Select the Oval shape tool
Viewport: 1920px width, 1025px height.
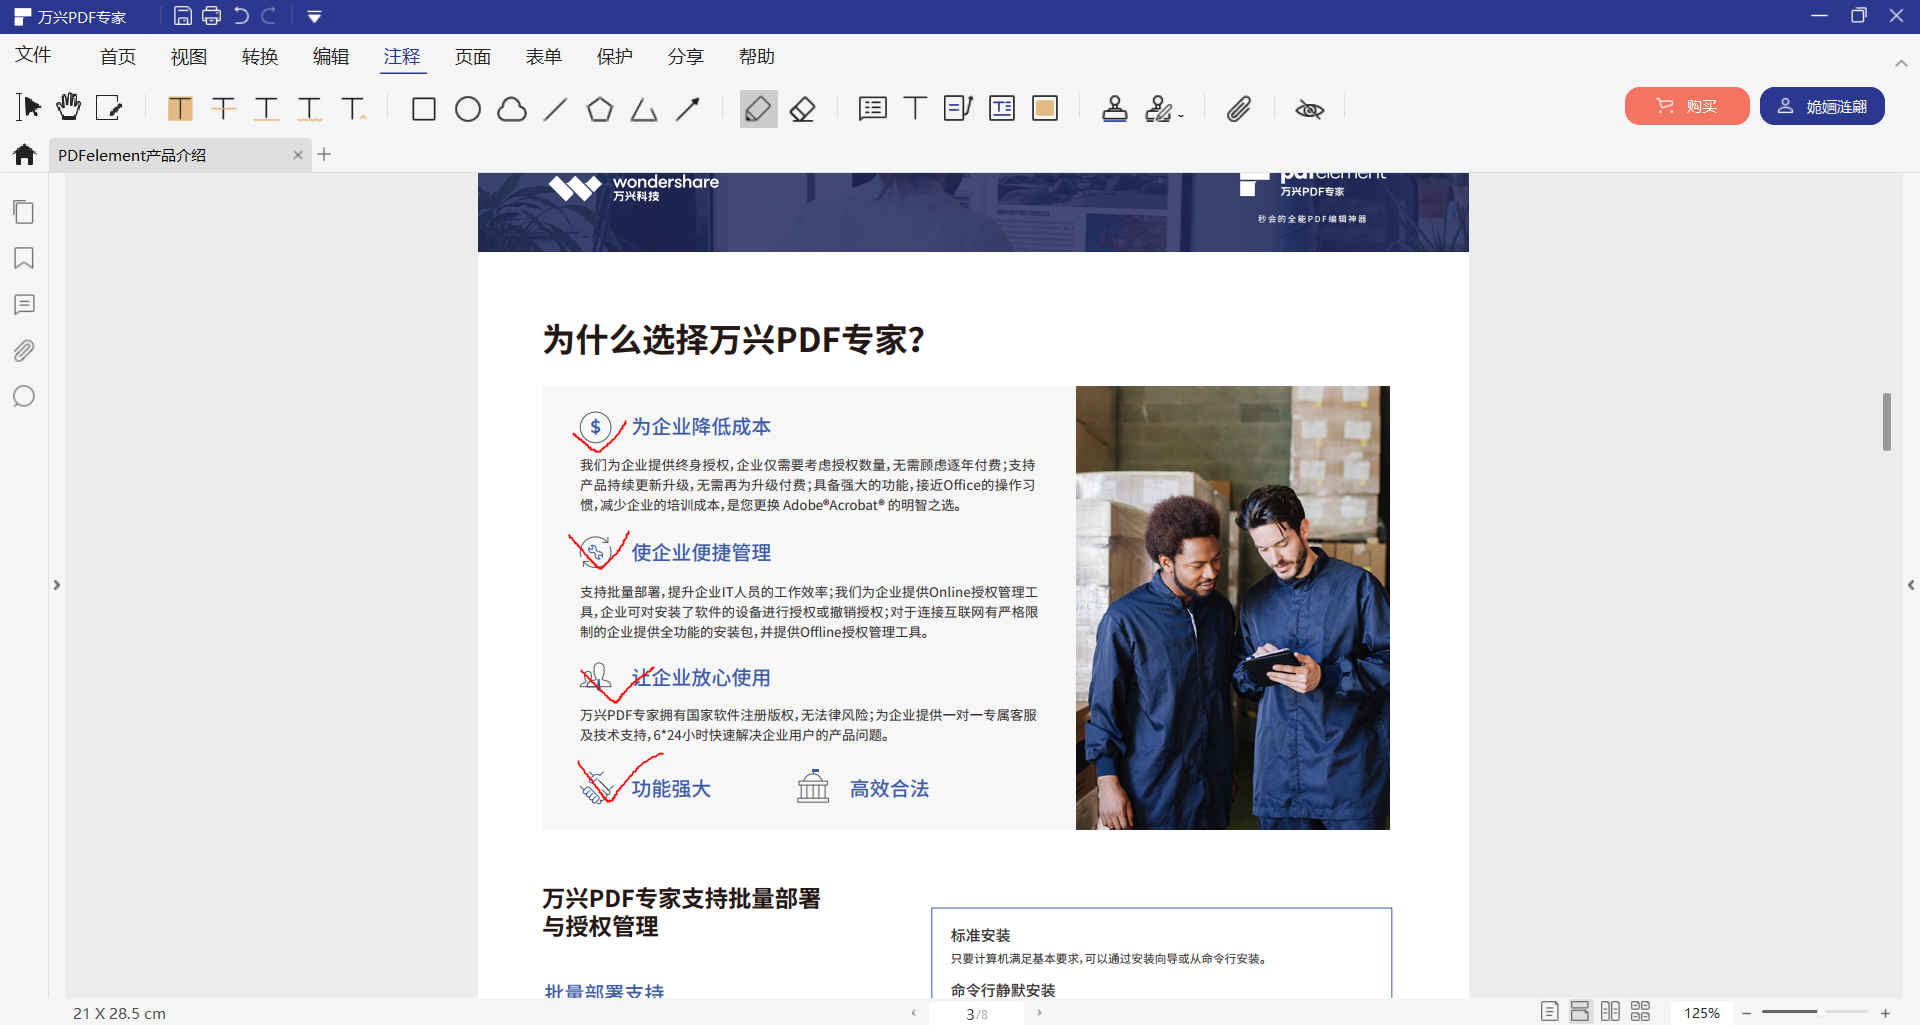[x=468, y=108]
